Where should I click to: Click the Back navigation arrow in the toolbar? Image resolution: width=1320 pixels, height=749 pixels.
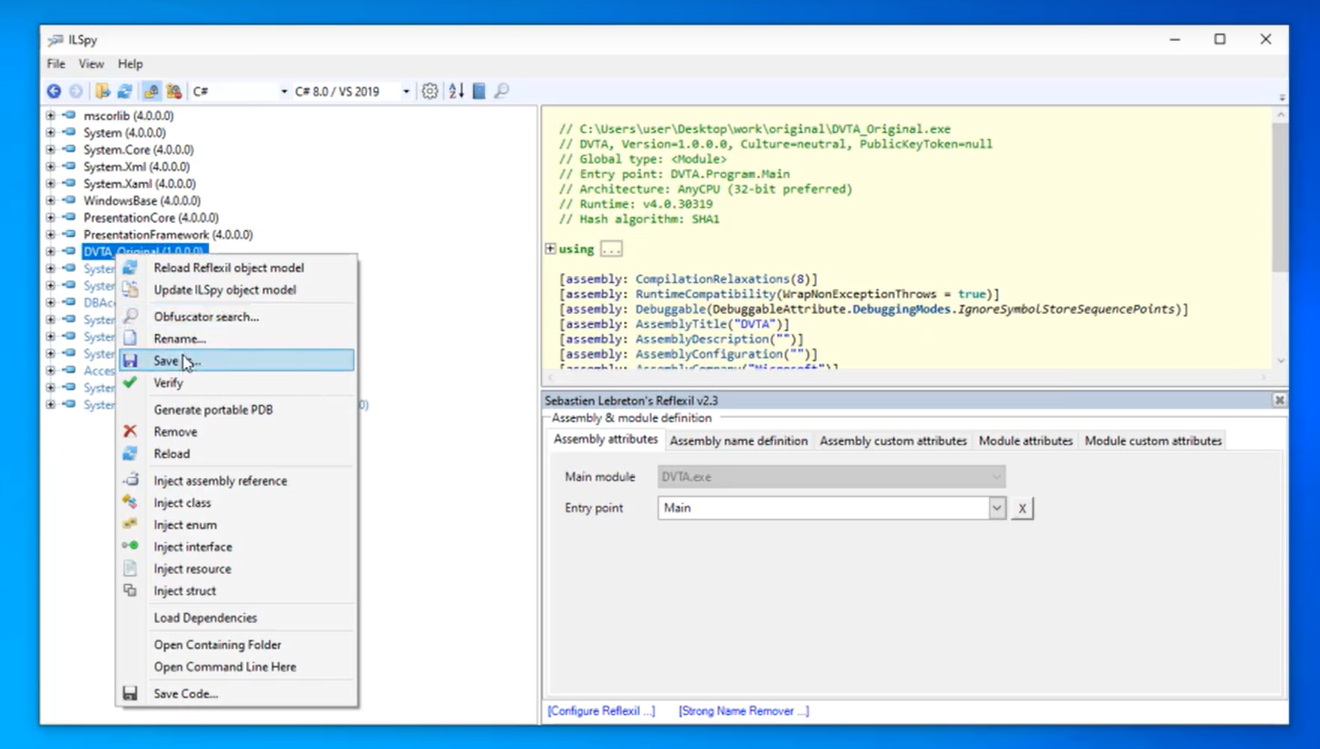(54, 91)
